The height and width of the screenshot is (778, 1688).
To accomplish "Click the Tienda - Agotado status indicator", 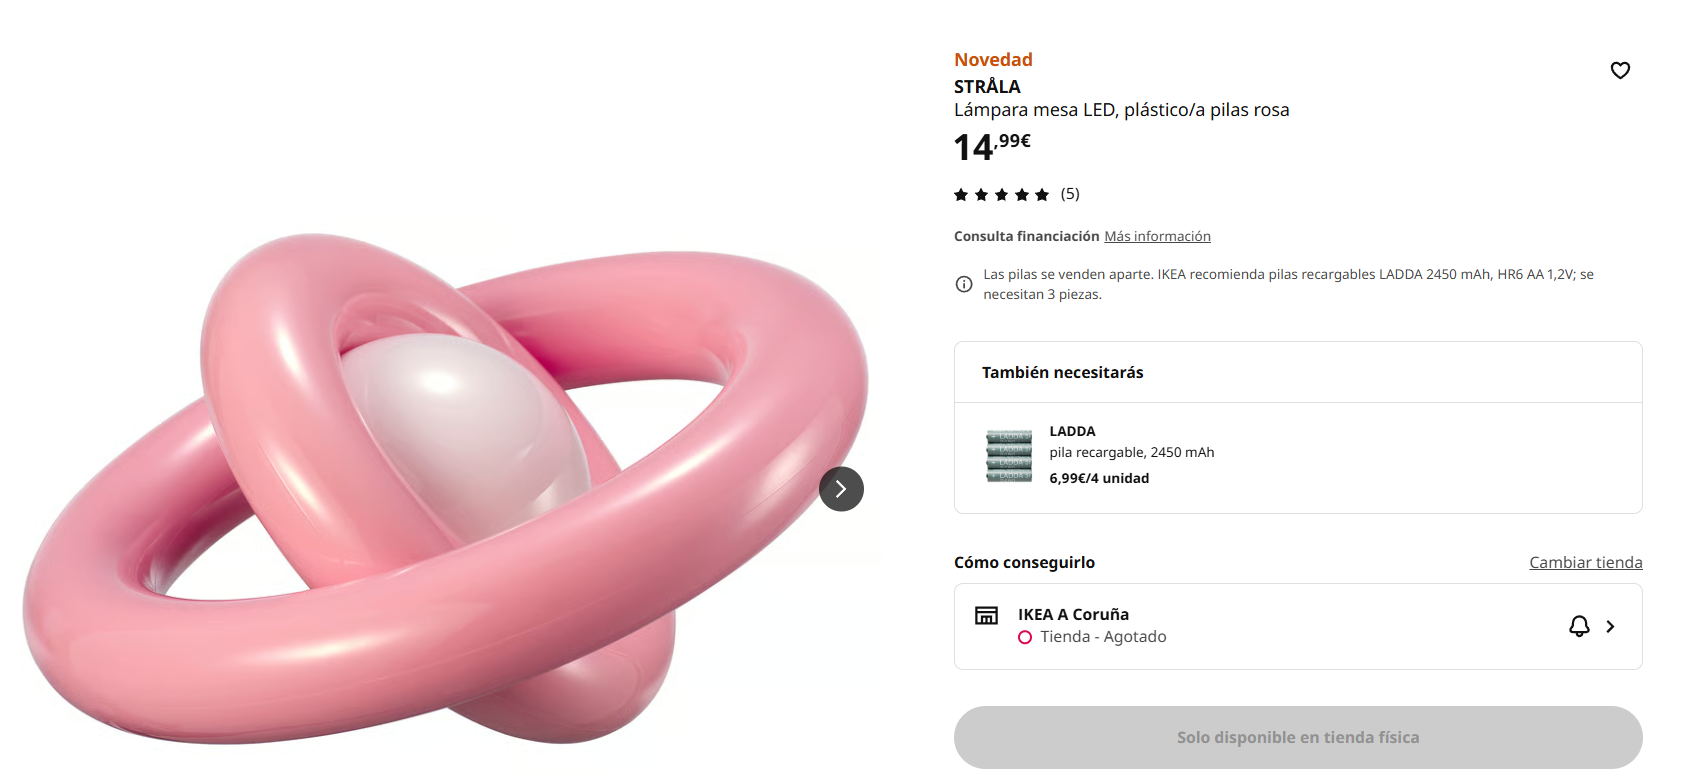I will point(1092,637).
